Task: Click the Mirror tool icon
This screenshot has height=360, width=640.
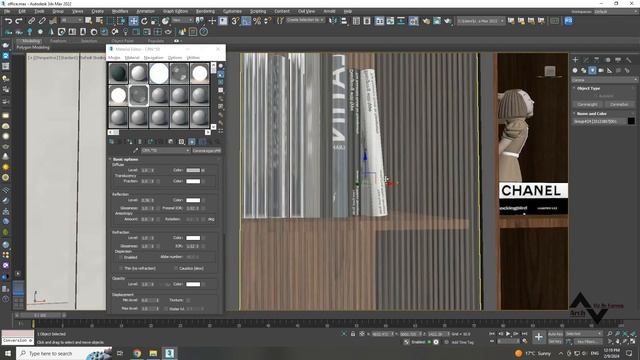Action: coord(333,21)
